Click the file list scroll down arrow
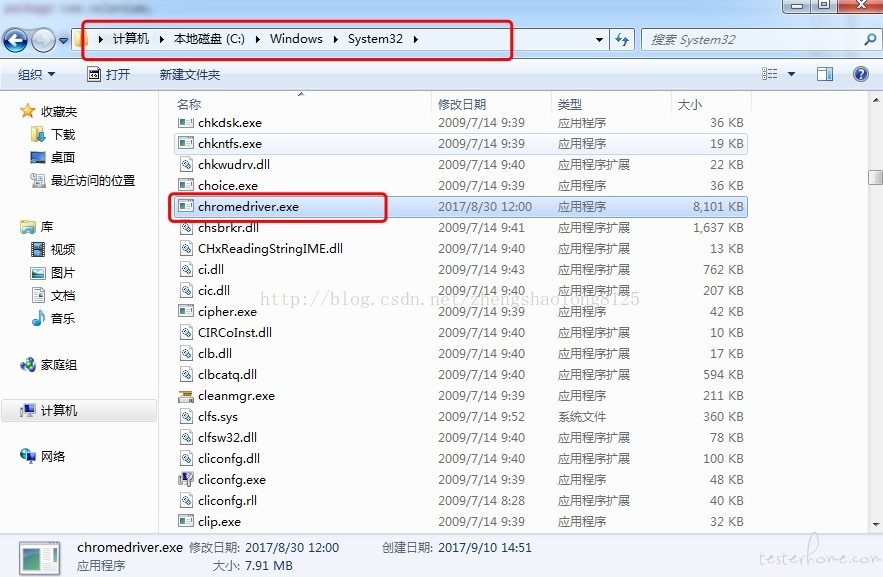The height and width of the screenshot is (577, 883). pyautogui.click(x=876, y=525)
